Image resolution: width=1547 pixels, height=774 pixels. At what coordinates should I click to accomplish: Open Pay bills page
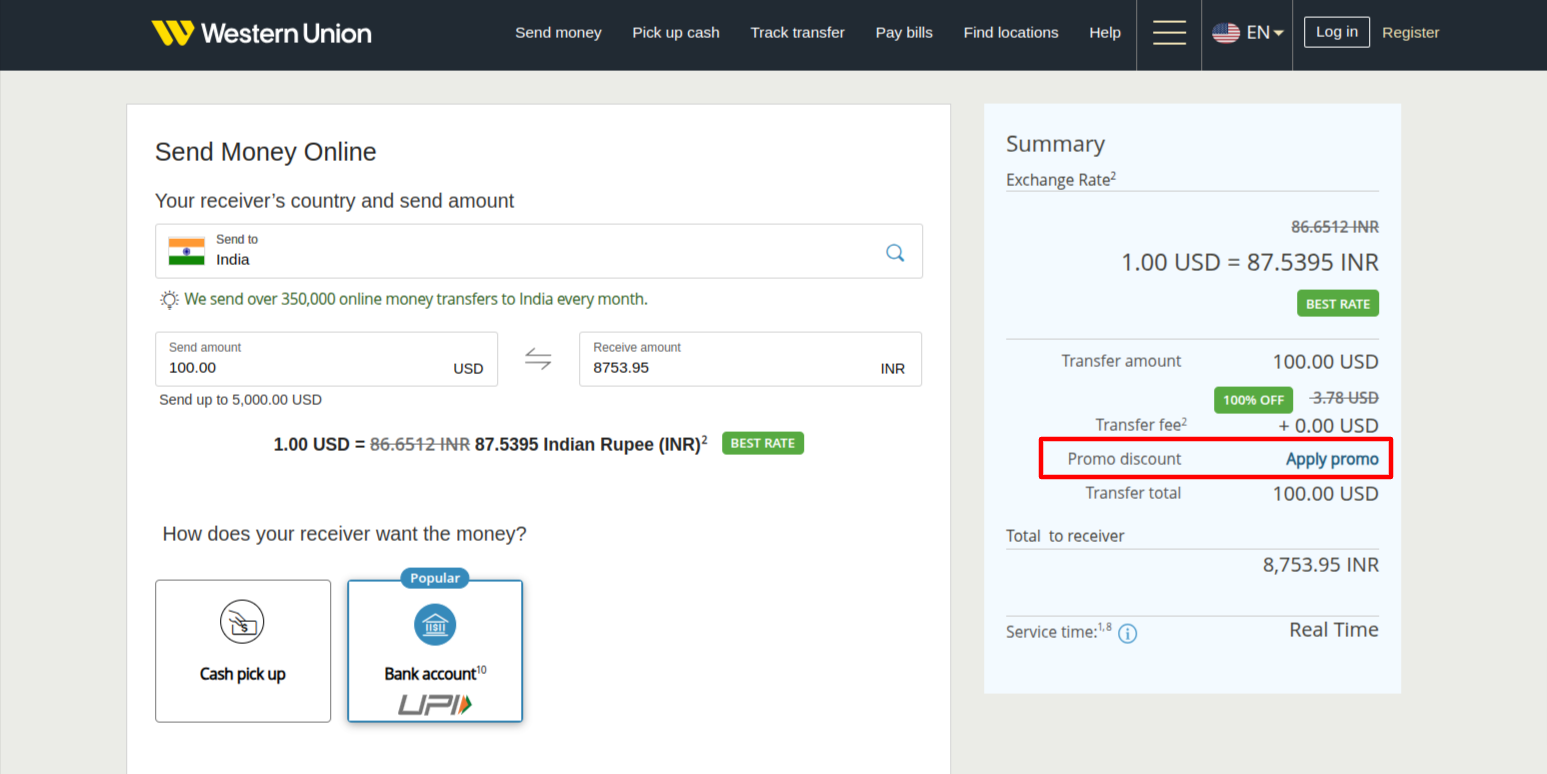904,33
